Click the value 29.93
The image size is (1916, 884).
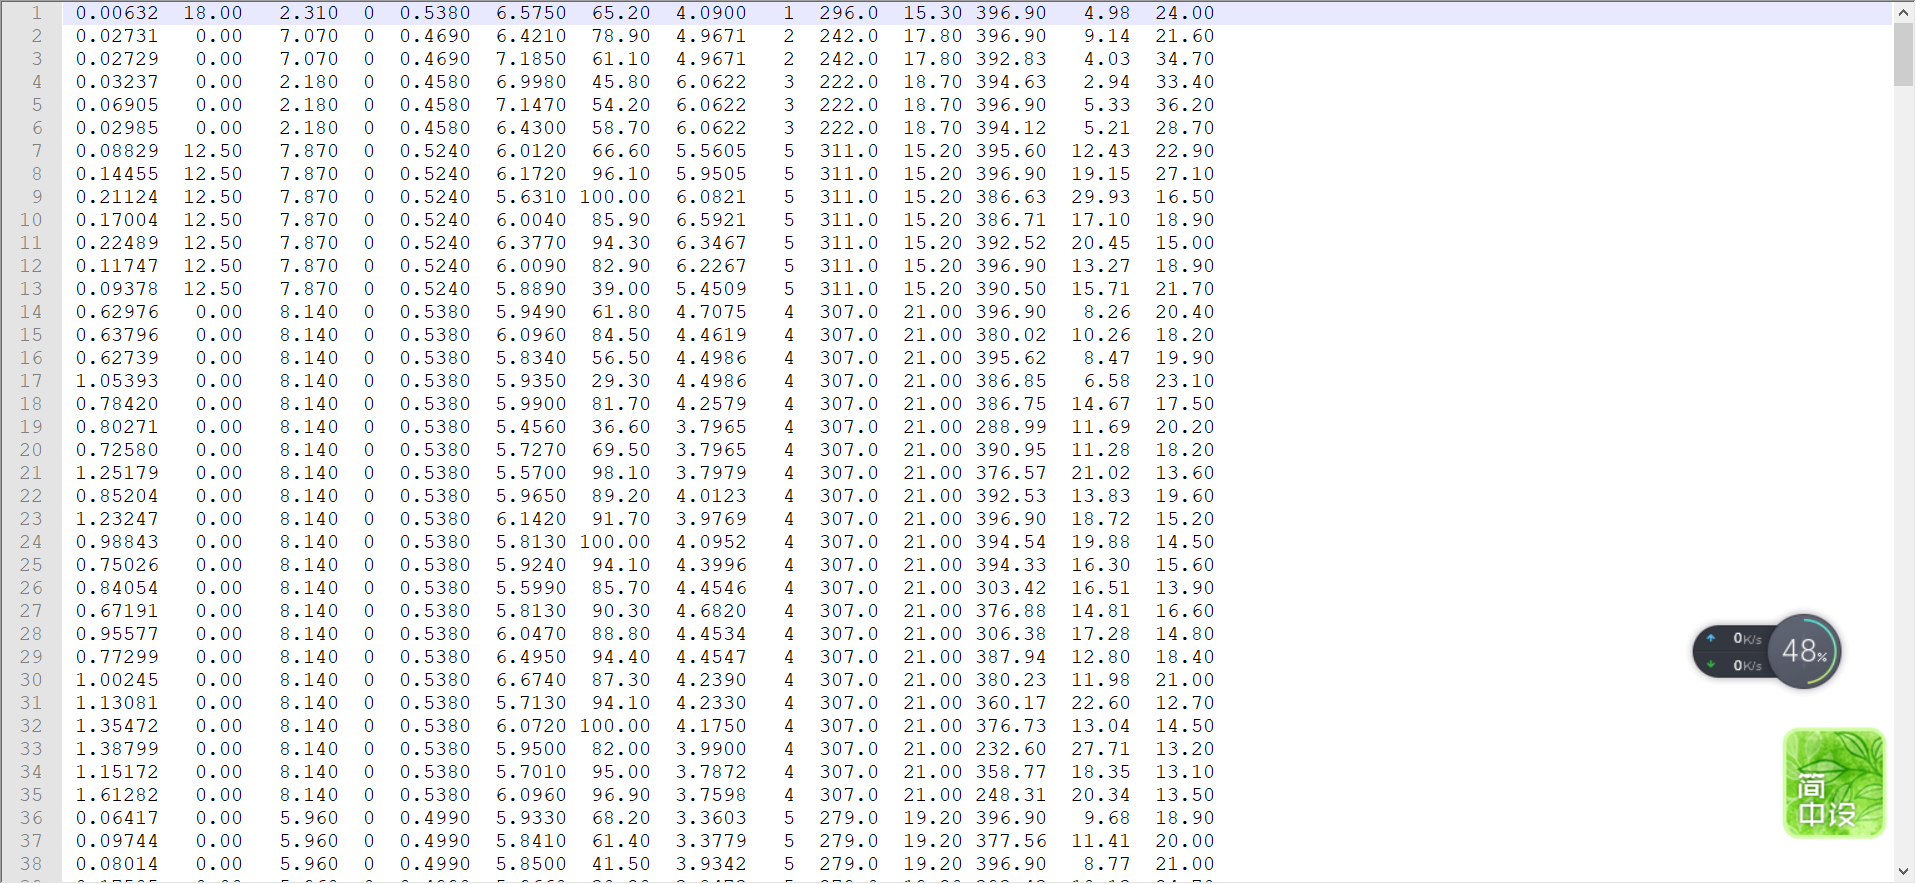1101,197
